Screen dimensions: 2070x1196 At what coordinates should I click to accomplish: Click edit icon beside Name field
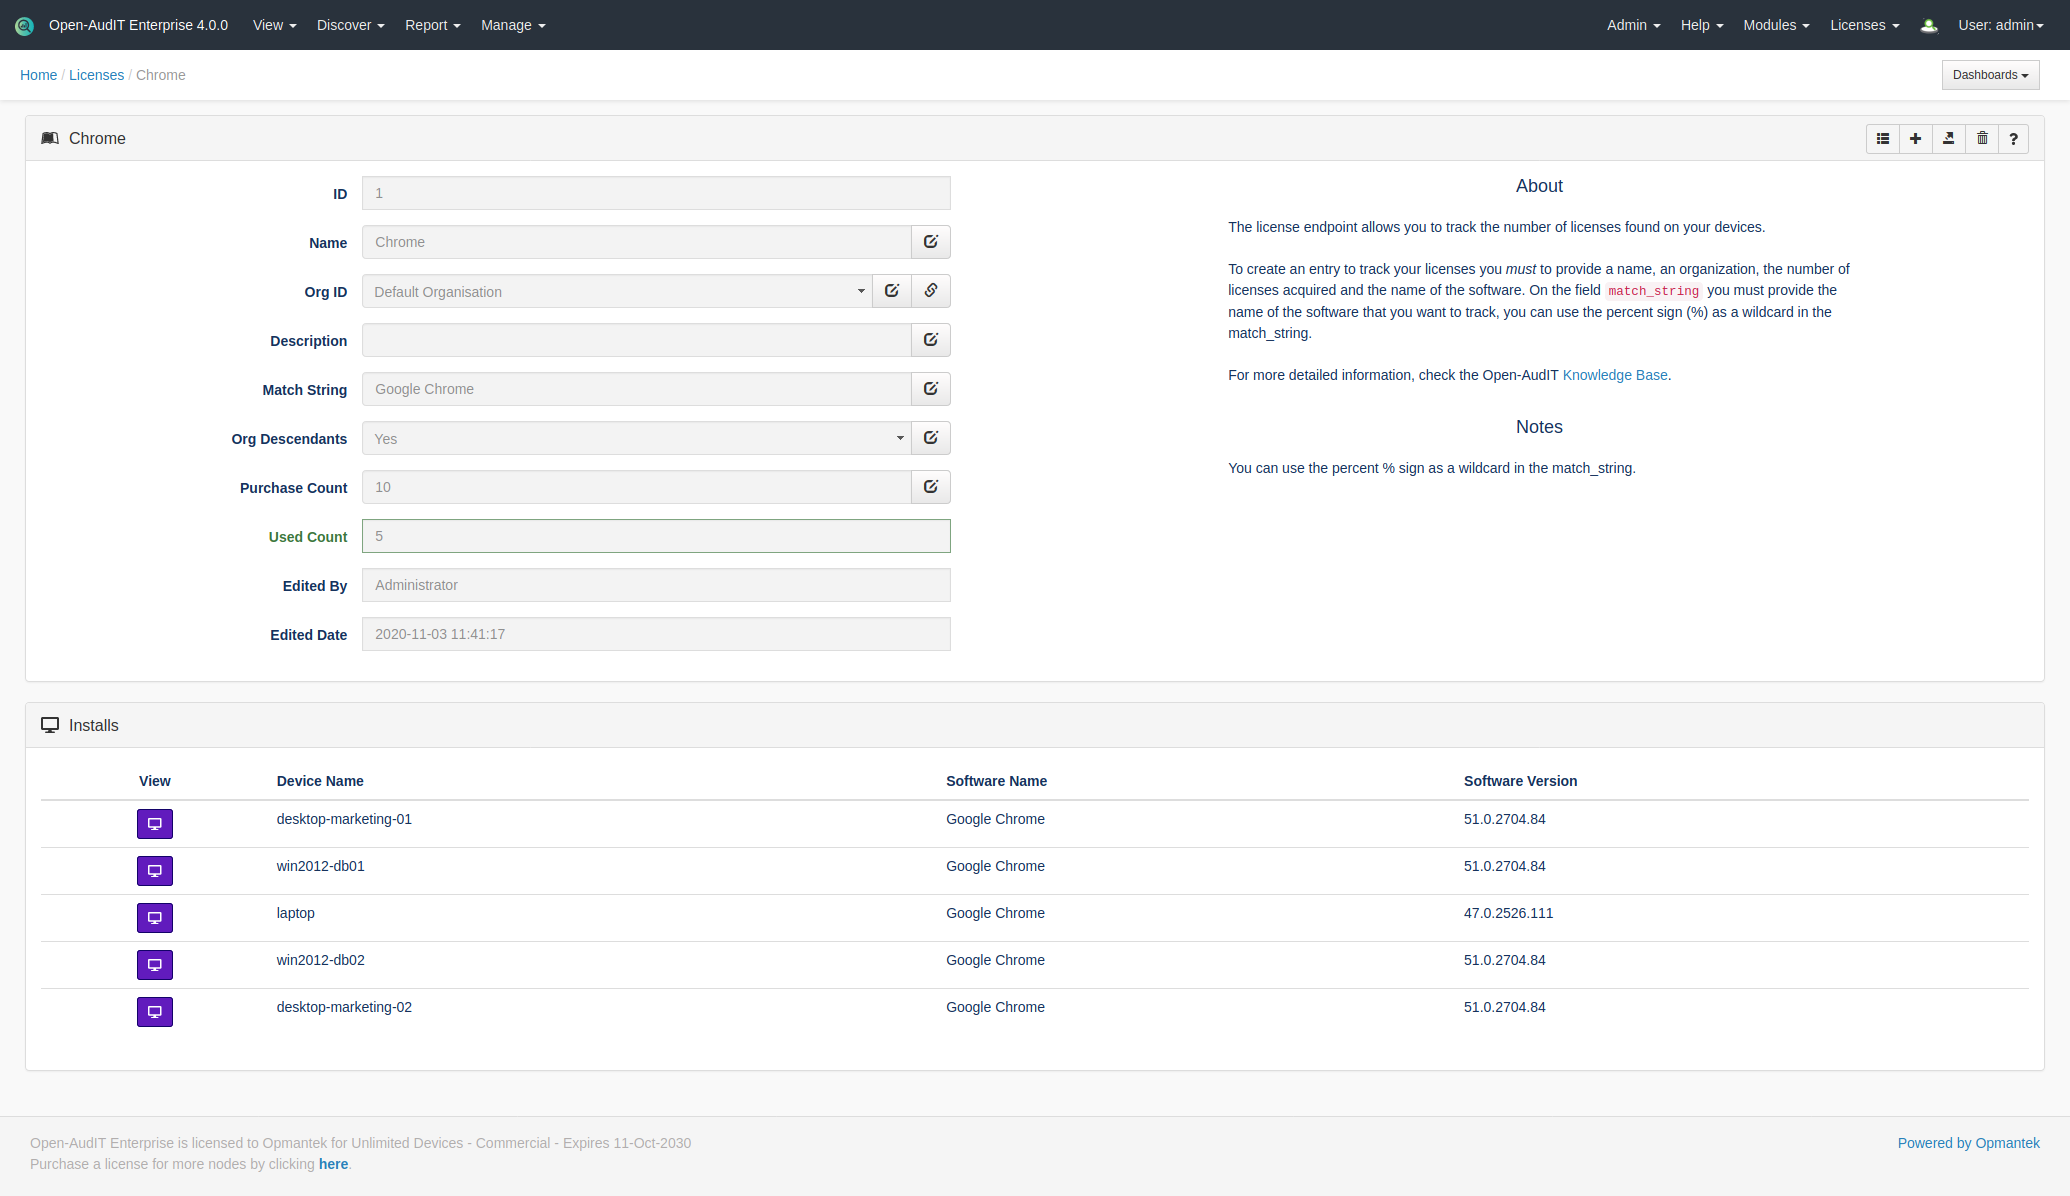pyautogui.click(x=930, y=242)
